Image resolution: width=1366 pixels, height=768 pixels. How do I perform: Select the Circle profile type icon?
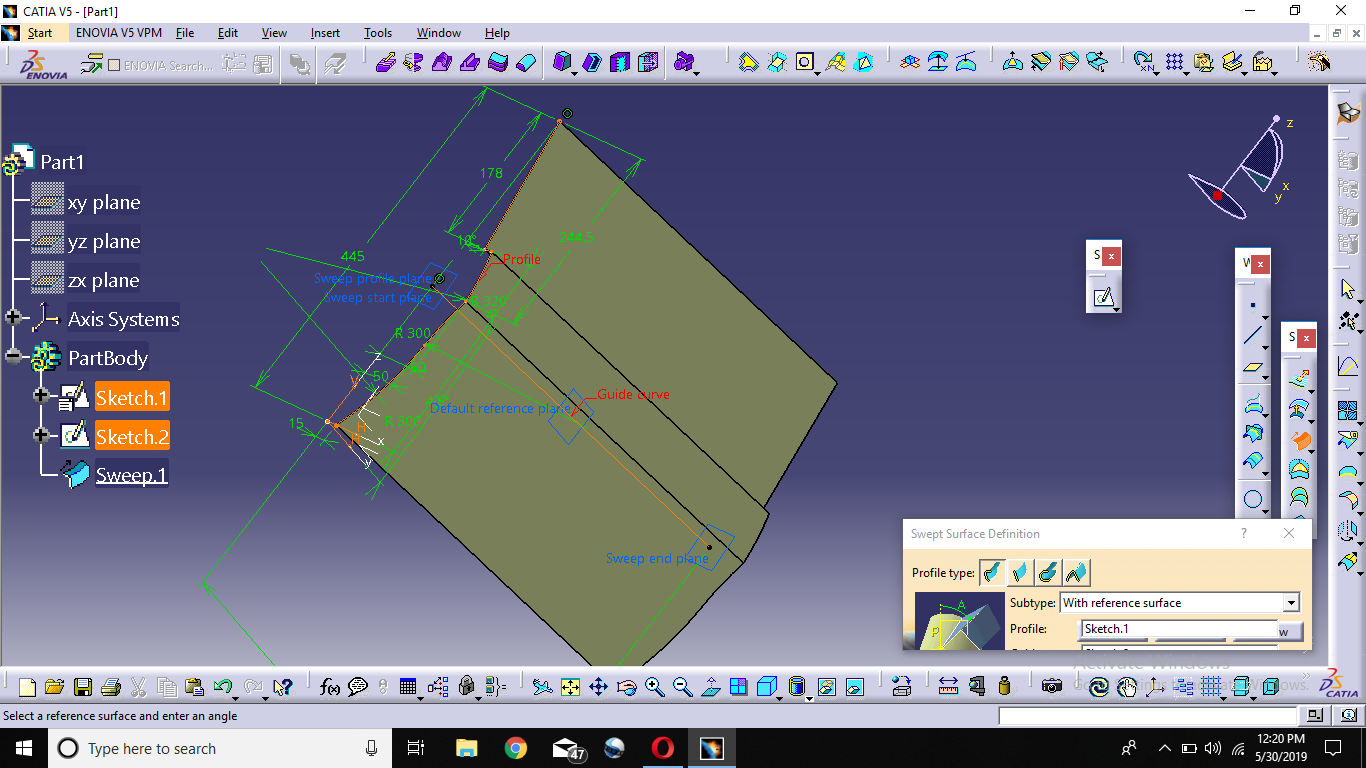[x=1048, y=573]
